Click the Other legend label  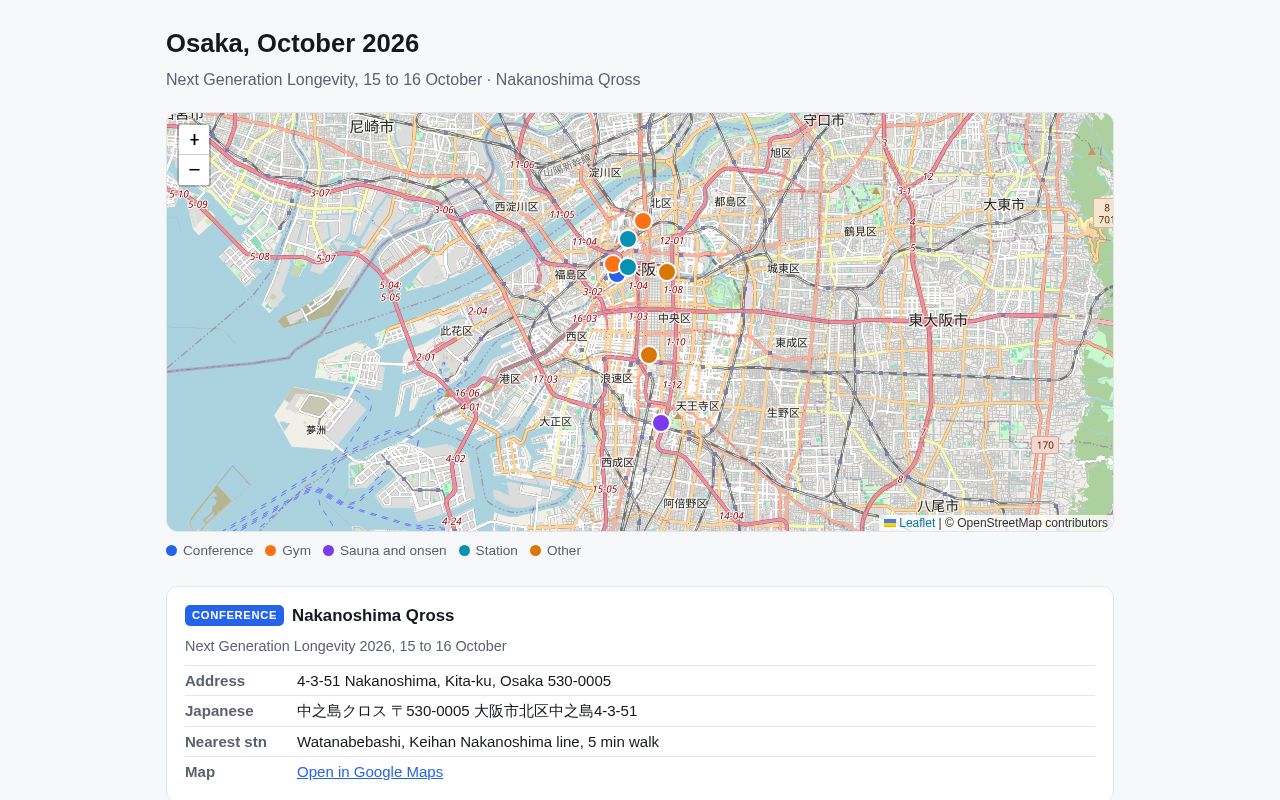click(x=564, y=551)
